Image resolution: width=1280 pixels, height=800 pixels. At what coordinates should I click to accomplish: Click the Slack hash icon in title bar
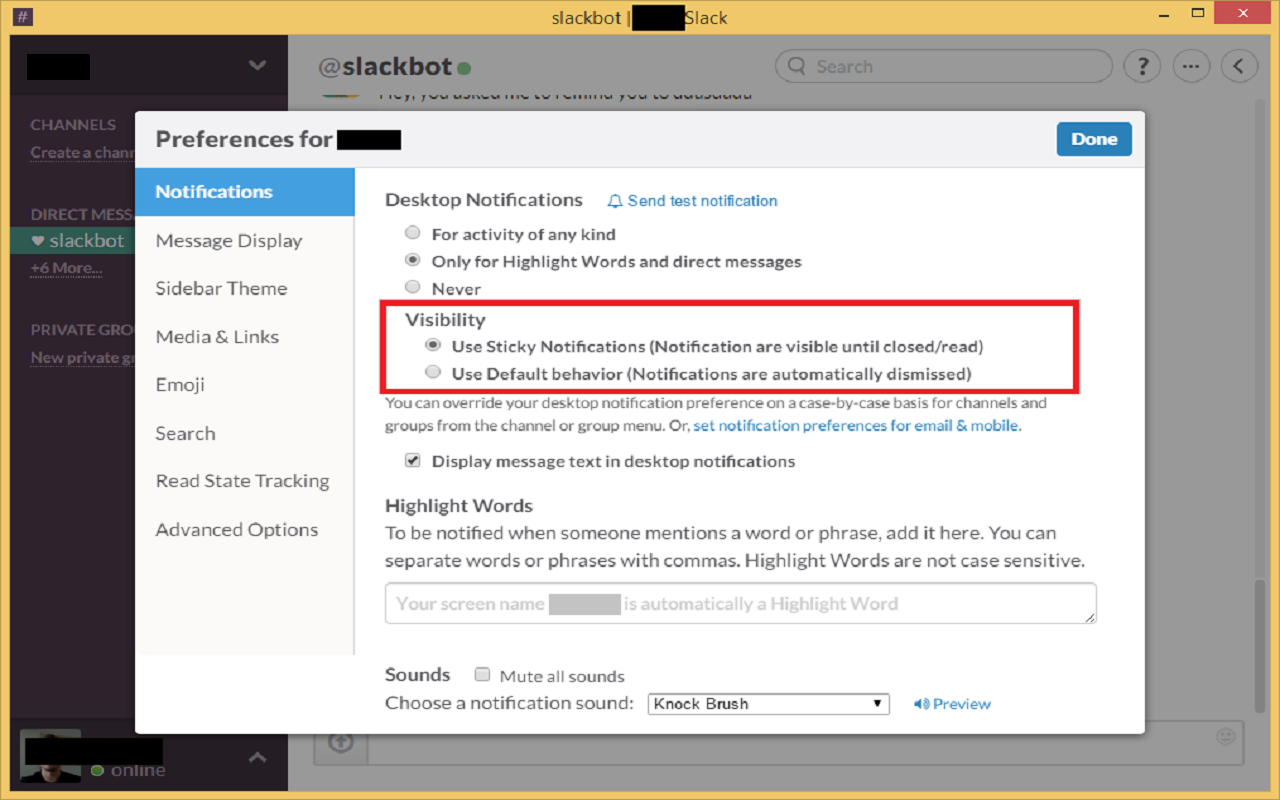pyautogui.click(x=22, y=17)
